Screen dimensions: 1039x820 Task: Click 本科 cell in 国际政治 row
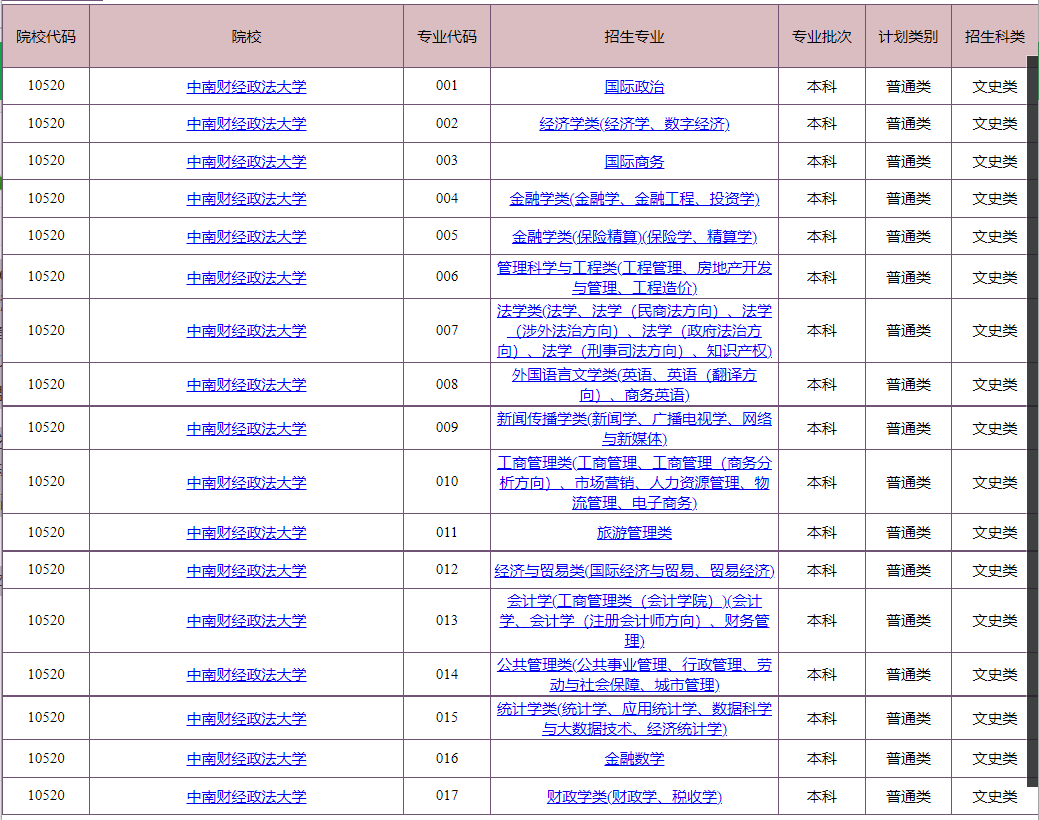coord(822,87)
